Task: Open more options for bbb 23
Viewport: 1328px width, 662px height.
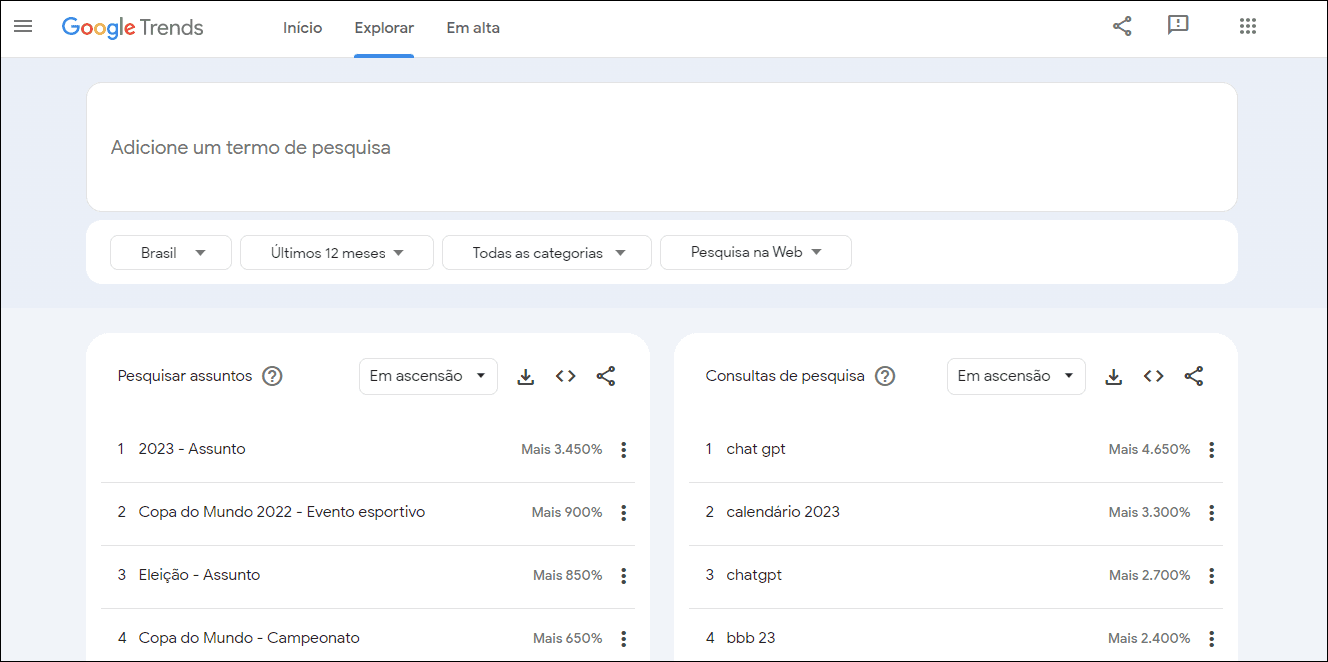Action: (x=1212, y=639)
